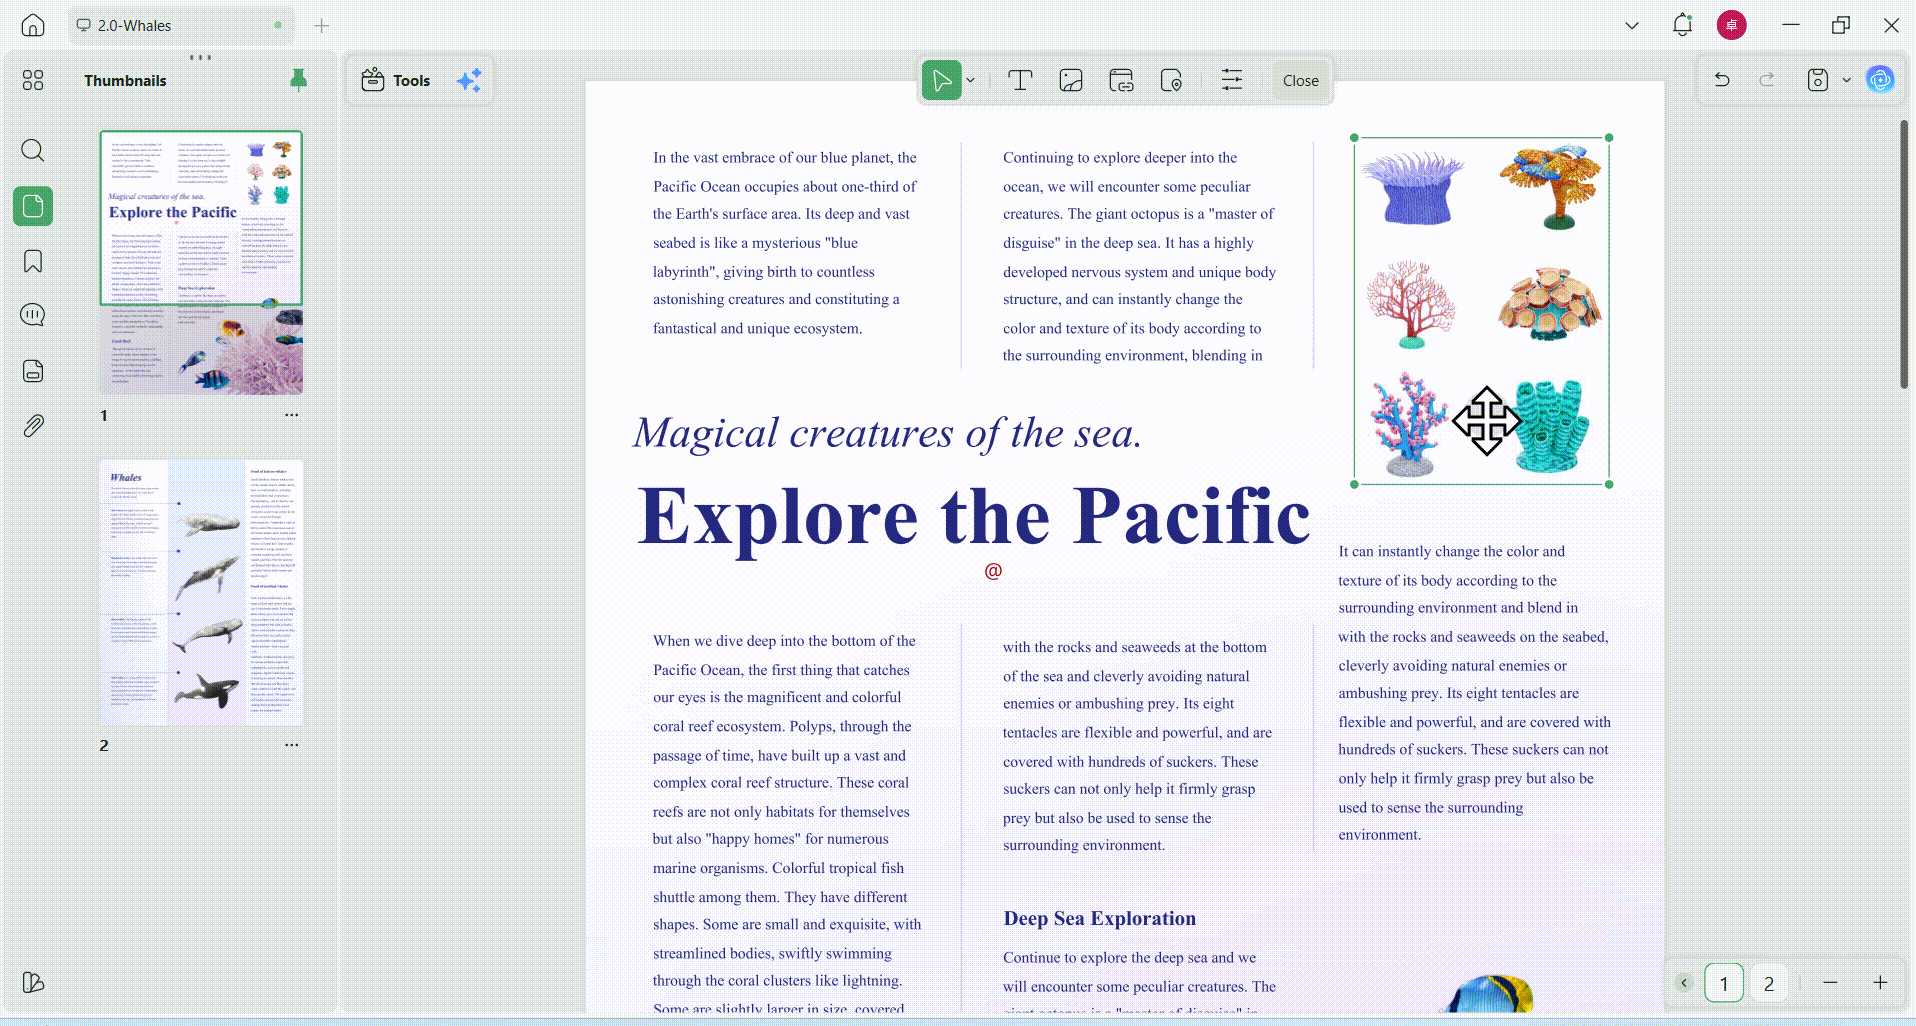Open the Search panel
Screen dimensions: 1916x1026
coord(33,151)
